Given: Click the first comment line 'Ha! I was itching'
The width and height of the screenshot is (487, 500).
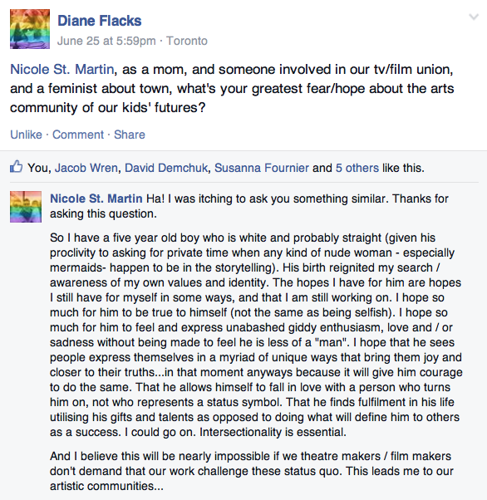Looking at the screenshot, I should [x=249, y=206].
